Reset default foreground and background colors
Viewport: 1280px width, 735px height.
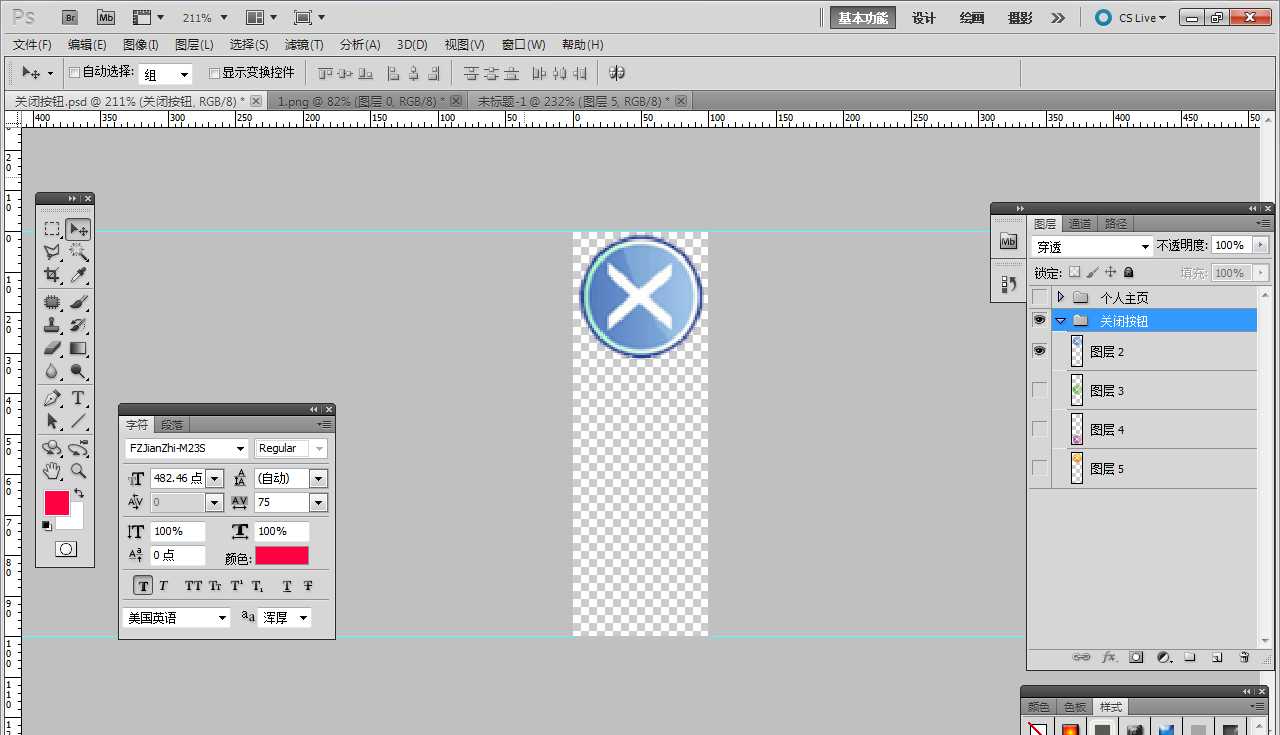point(47,525)
